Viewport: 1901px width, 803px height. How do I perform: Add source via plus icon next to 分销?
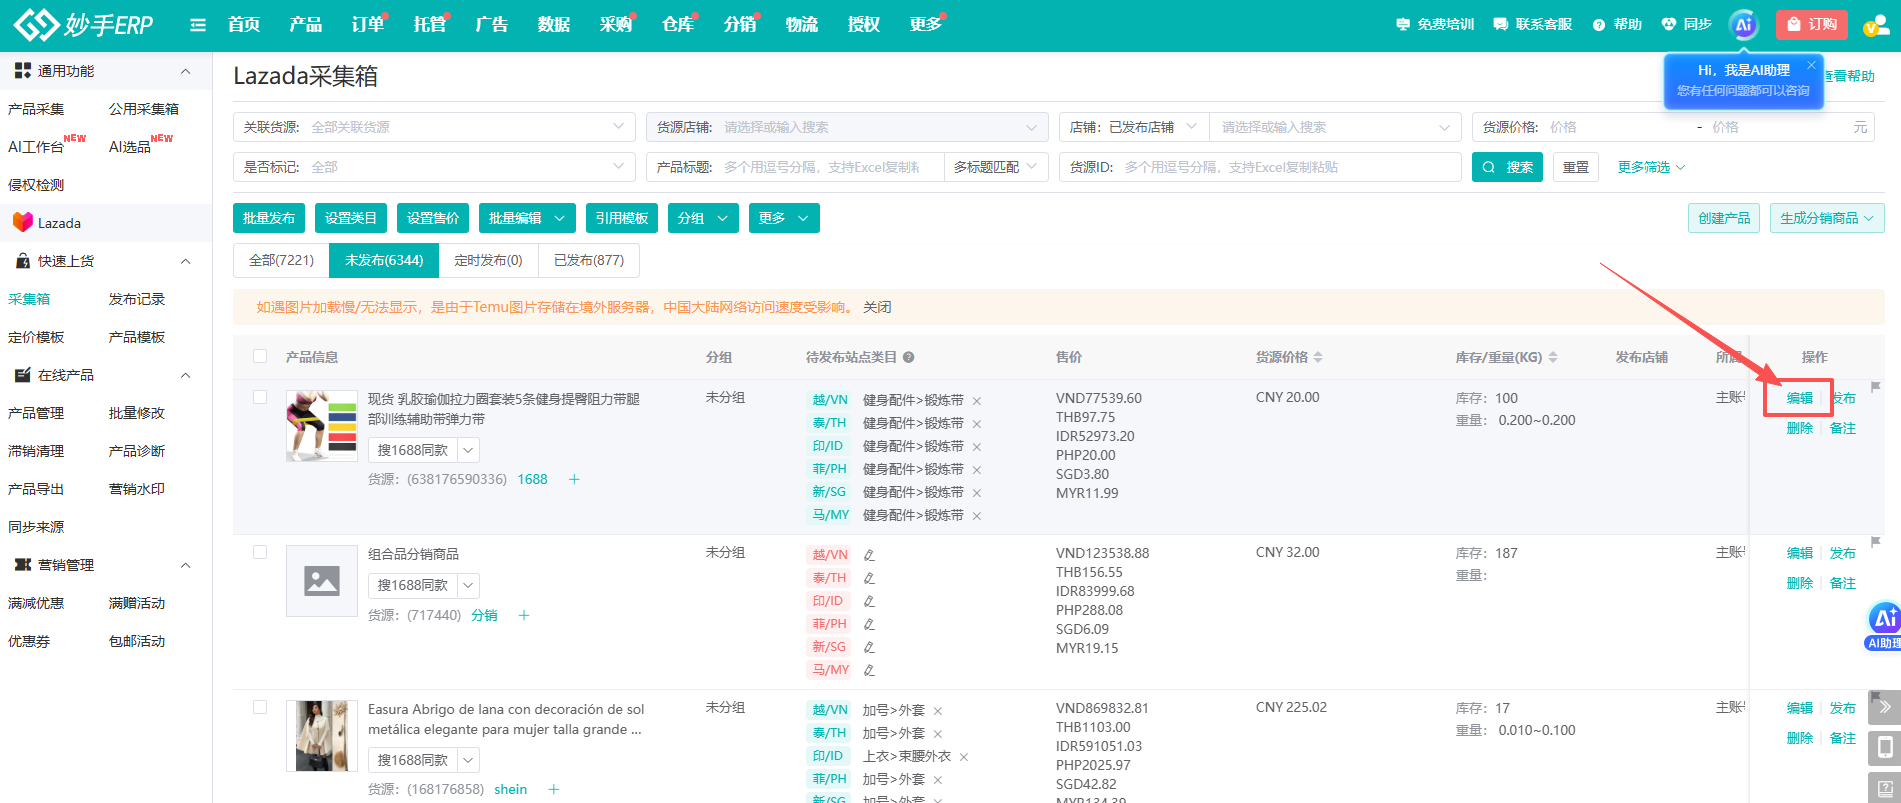(524, 615)
